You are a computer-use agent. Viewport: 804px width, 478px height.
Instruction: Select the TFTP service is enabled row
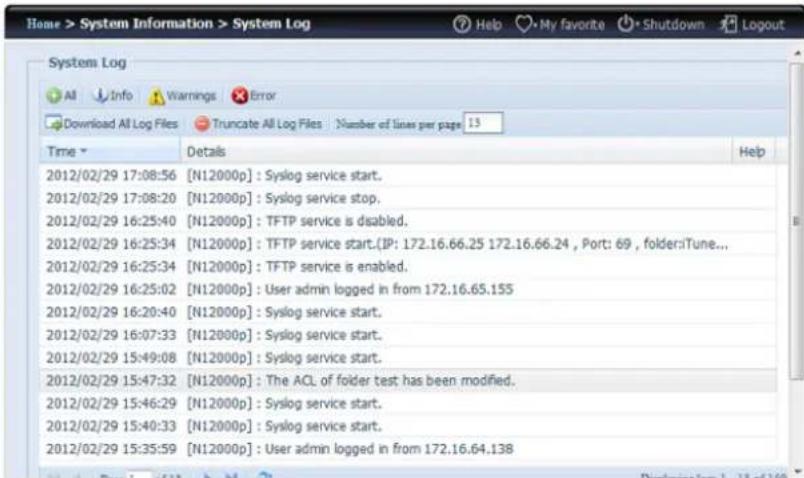pos(408,267)
